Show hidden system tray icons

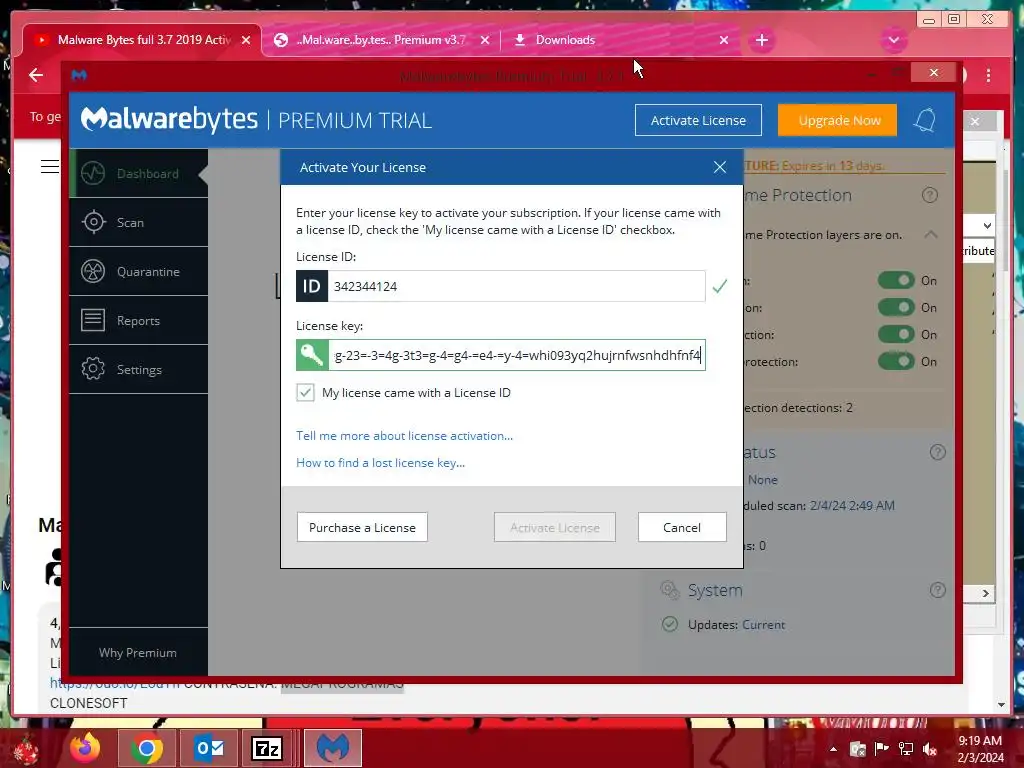point(833,749)
